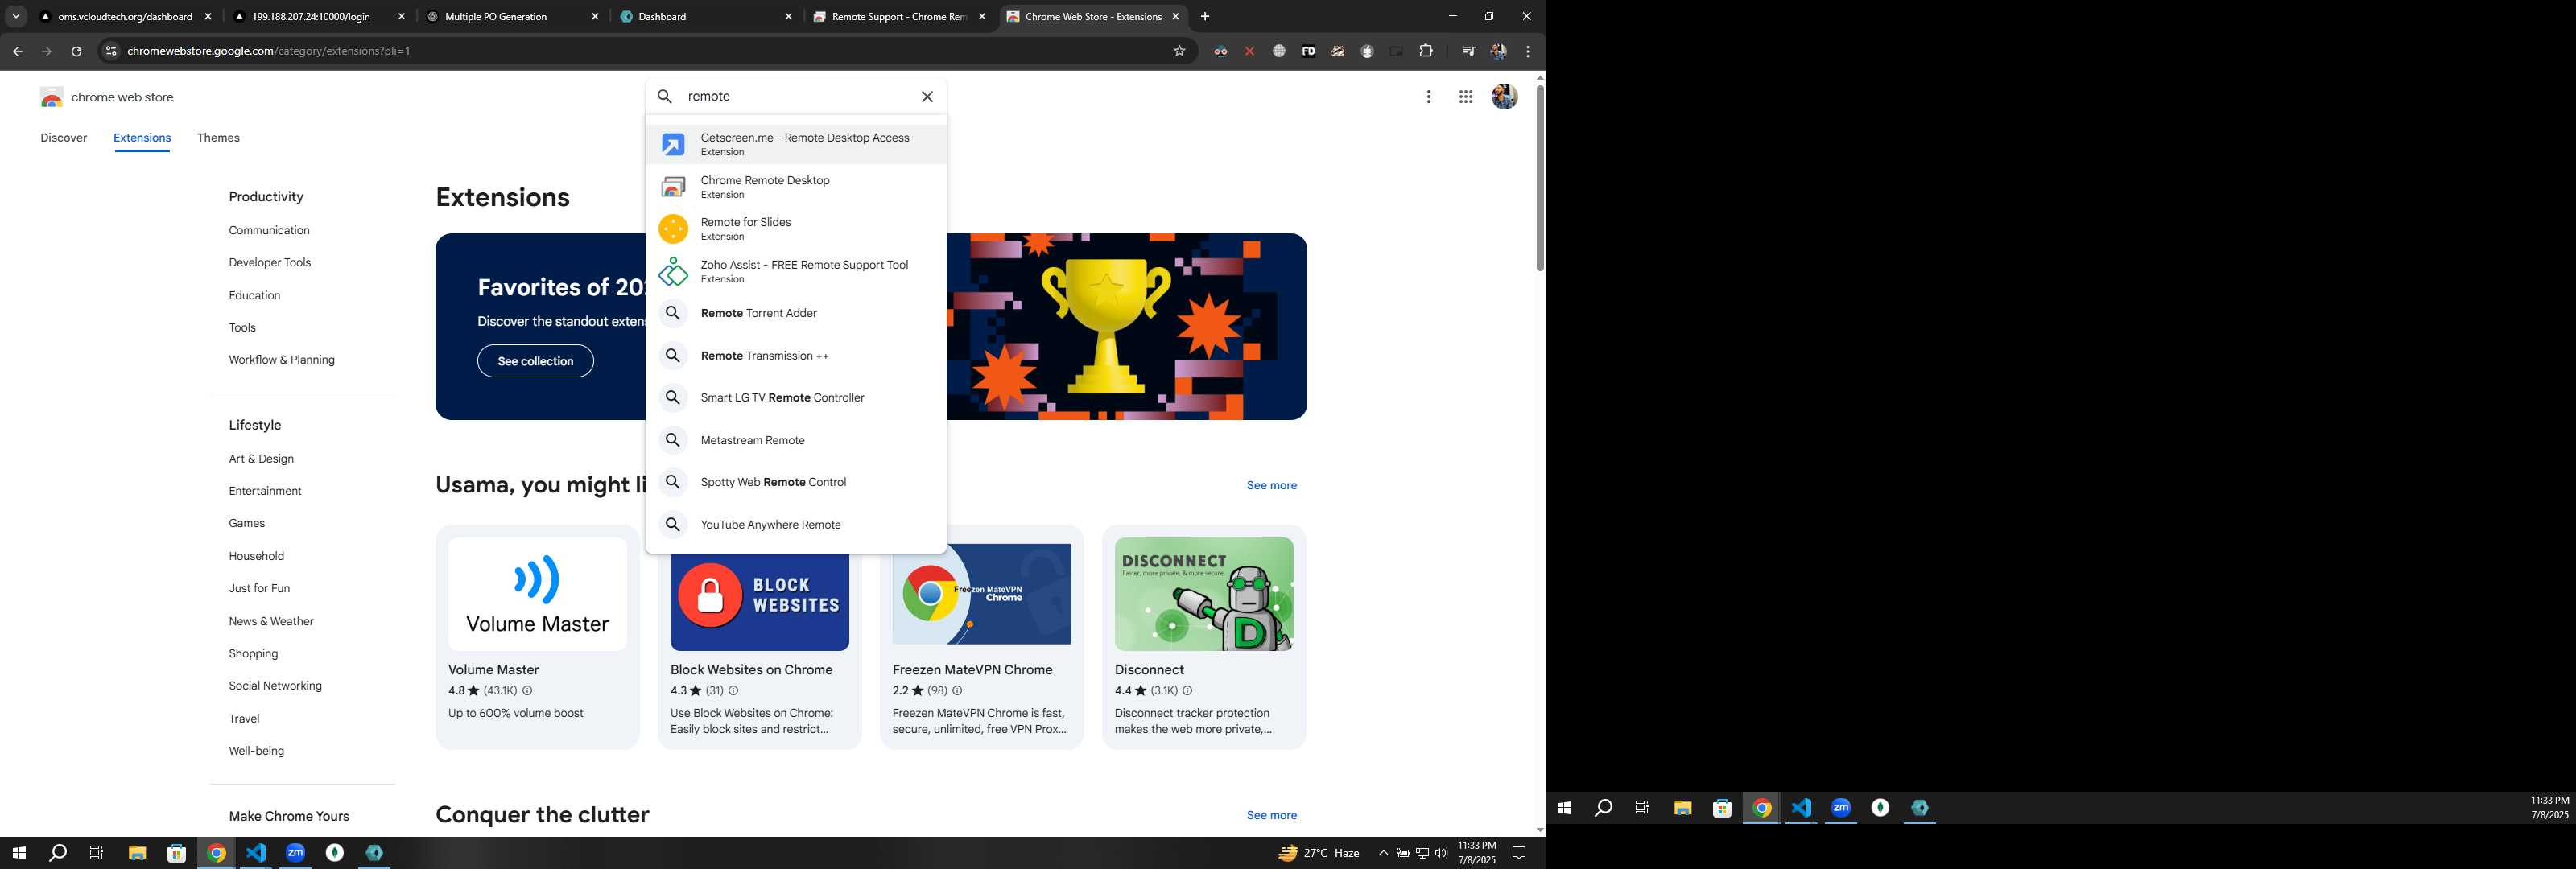Viewport: 2576px width, 869px height.
Task: Reload the current page
Action: 76,51
